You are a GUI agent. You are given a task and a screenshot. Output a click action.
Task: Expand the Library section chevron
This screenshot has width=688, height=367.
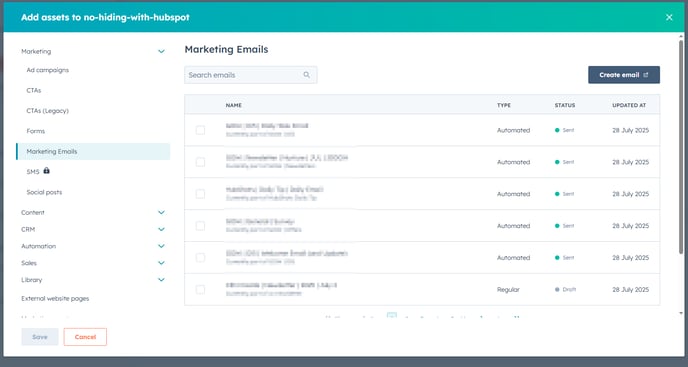coord(161,280)
